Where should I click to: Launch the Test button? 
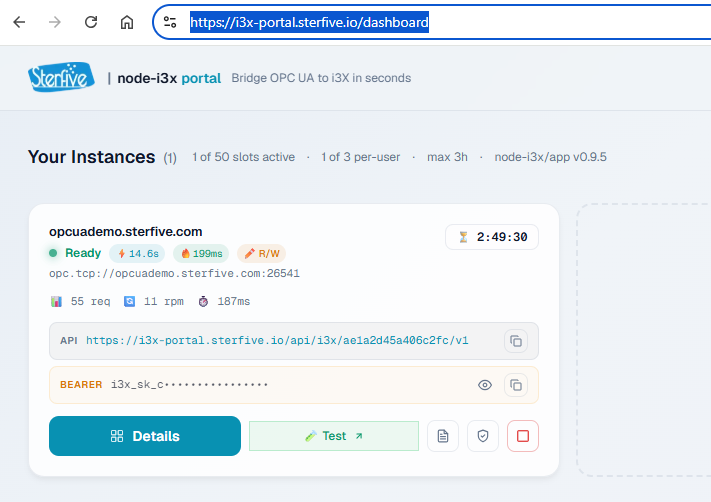pyautogui.click(x=334, y=436)
